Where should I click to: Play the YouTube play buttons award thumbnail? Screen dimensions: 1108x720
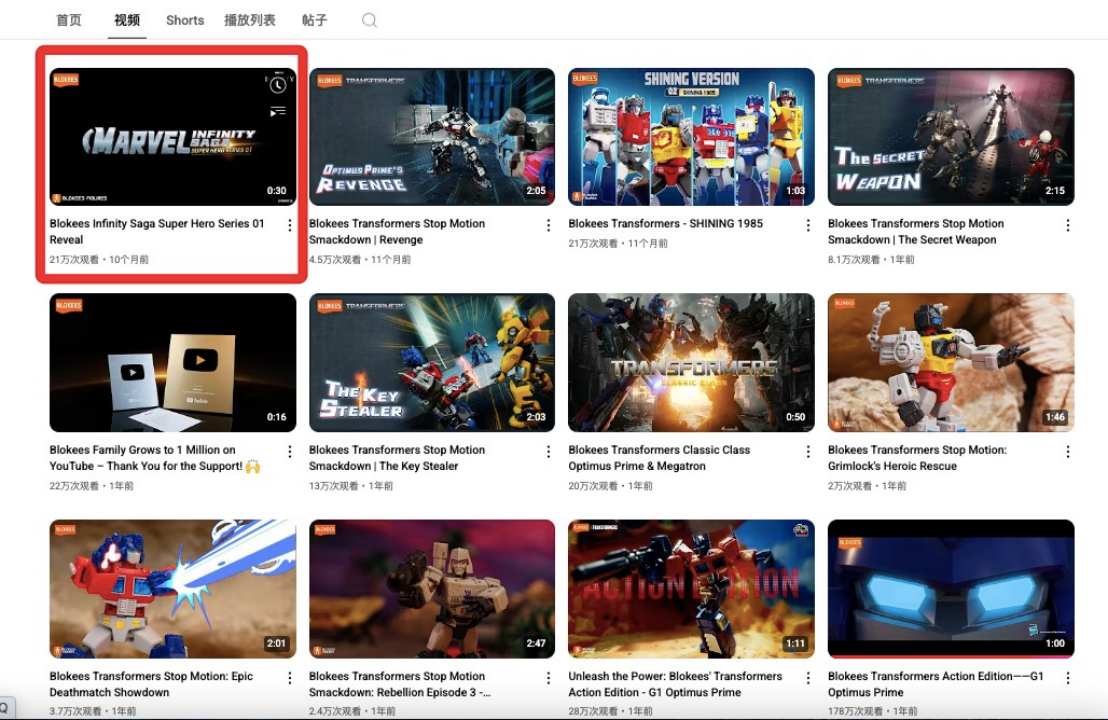[x=173, y=362]
